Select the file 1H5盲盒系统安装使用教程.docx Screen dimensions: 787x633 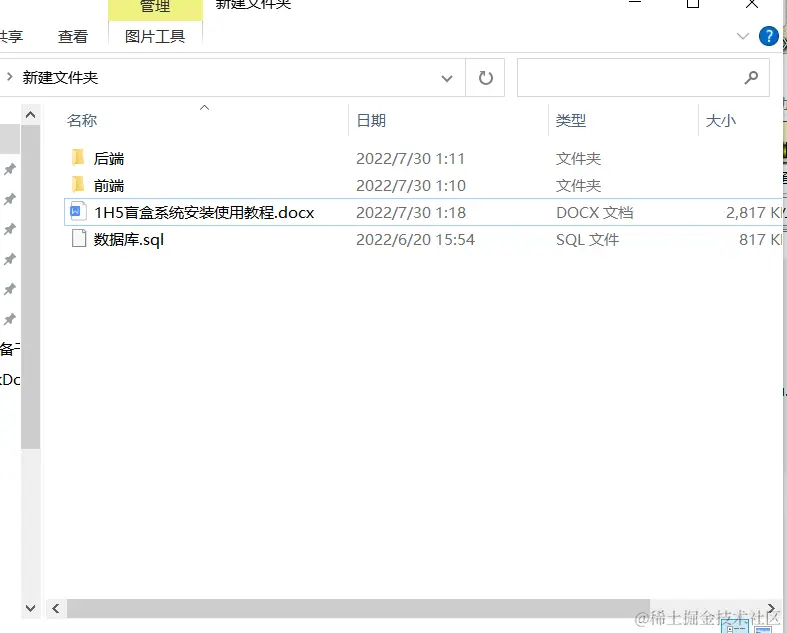[x=204, y=212]
